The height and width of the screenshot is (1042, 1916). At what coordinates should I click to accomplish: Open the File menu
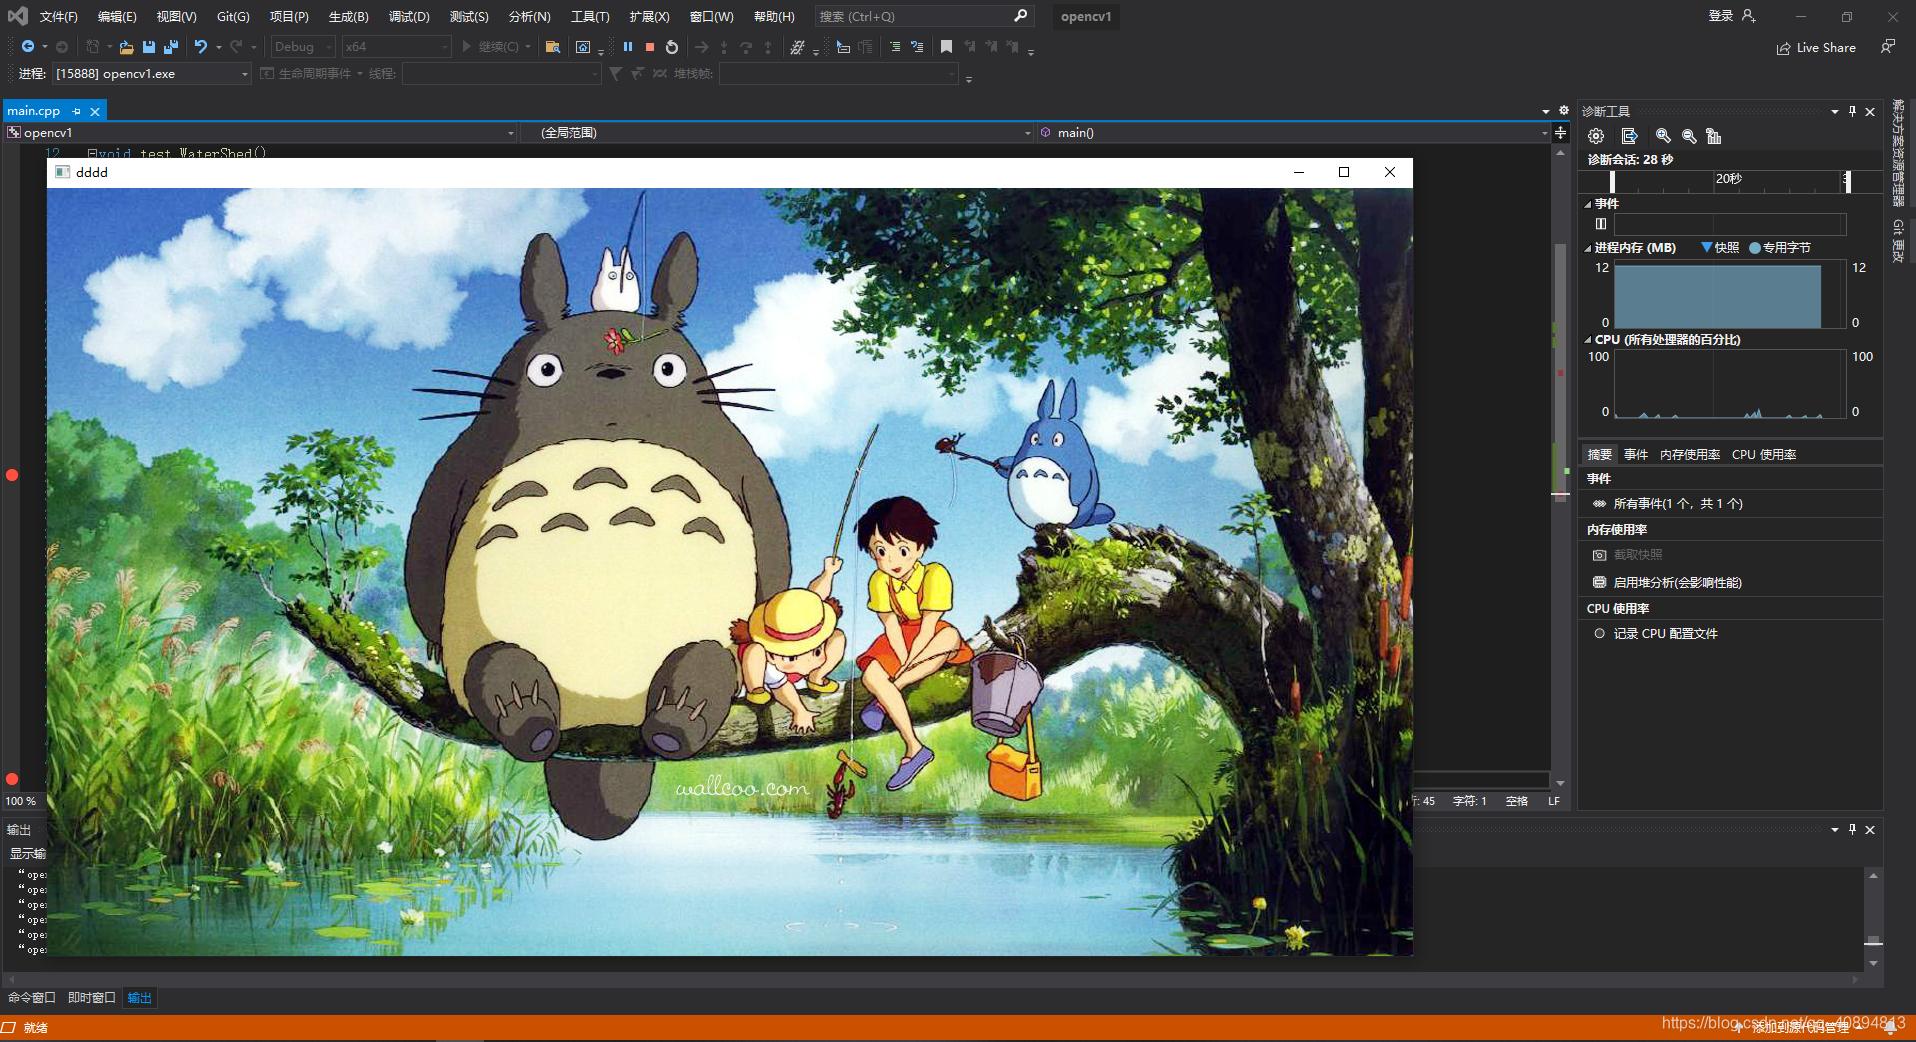(x=58, y=16)
